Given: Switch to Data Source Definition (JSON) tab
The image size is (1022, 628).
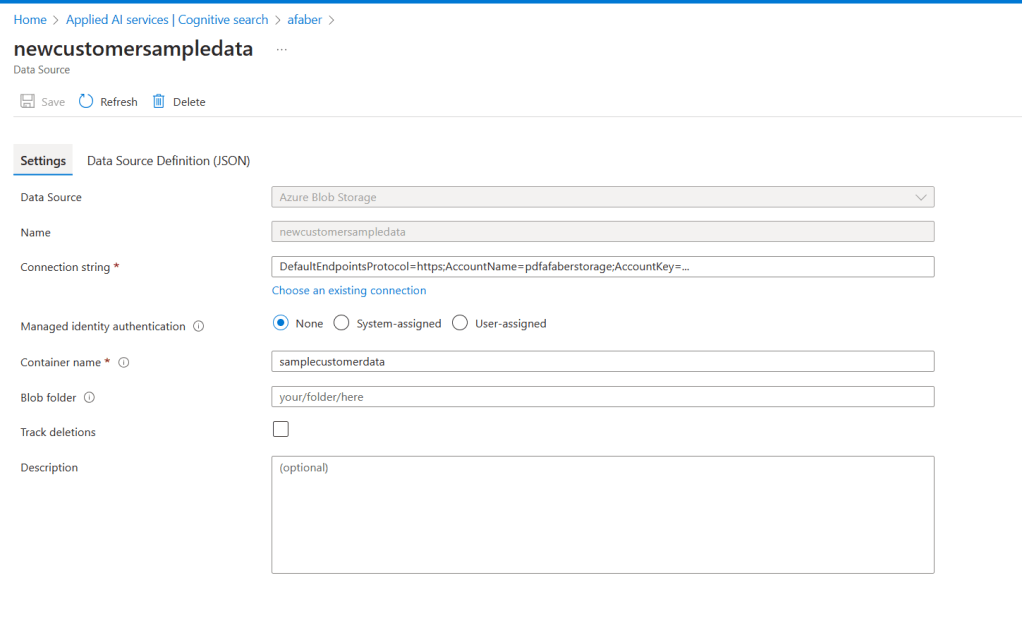Looking at the screenshot, I should [168, 161].
